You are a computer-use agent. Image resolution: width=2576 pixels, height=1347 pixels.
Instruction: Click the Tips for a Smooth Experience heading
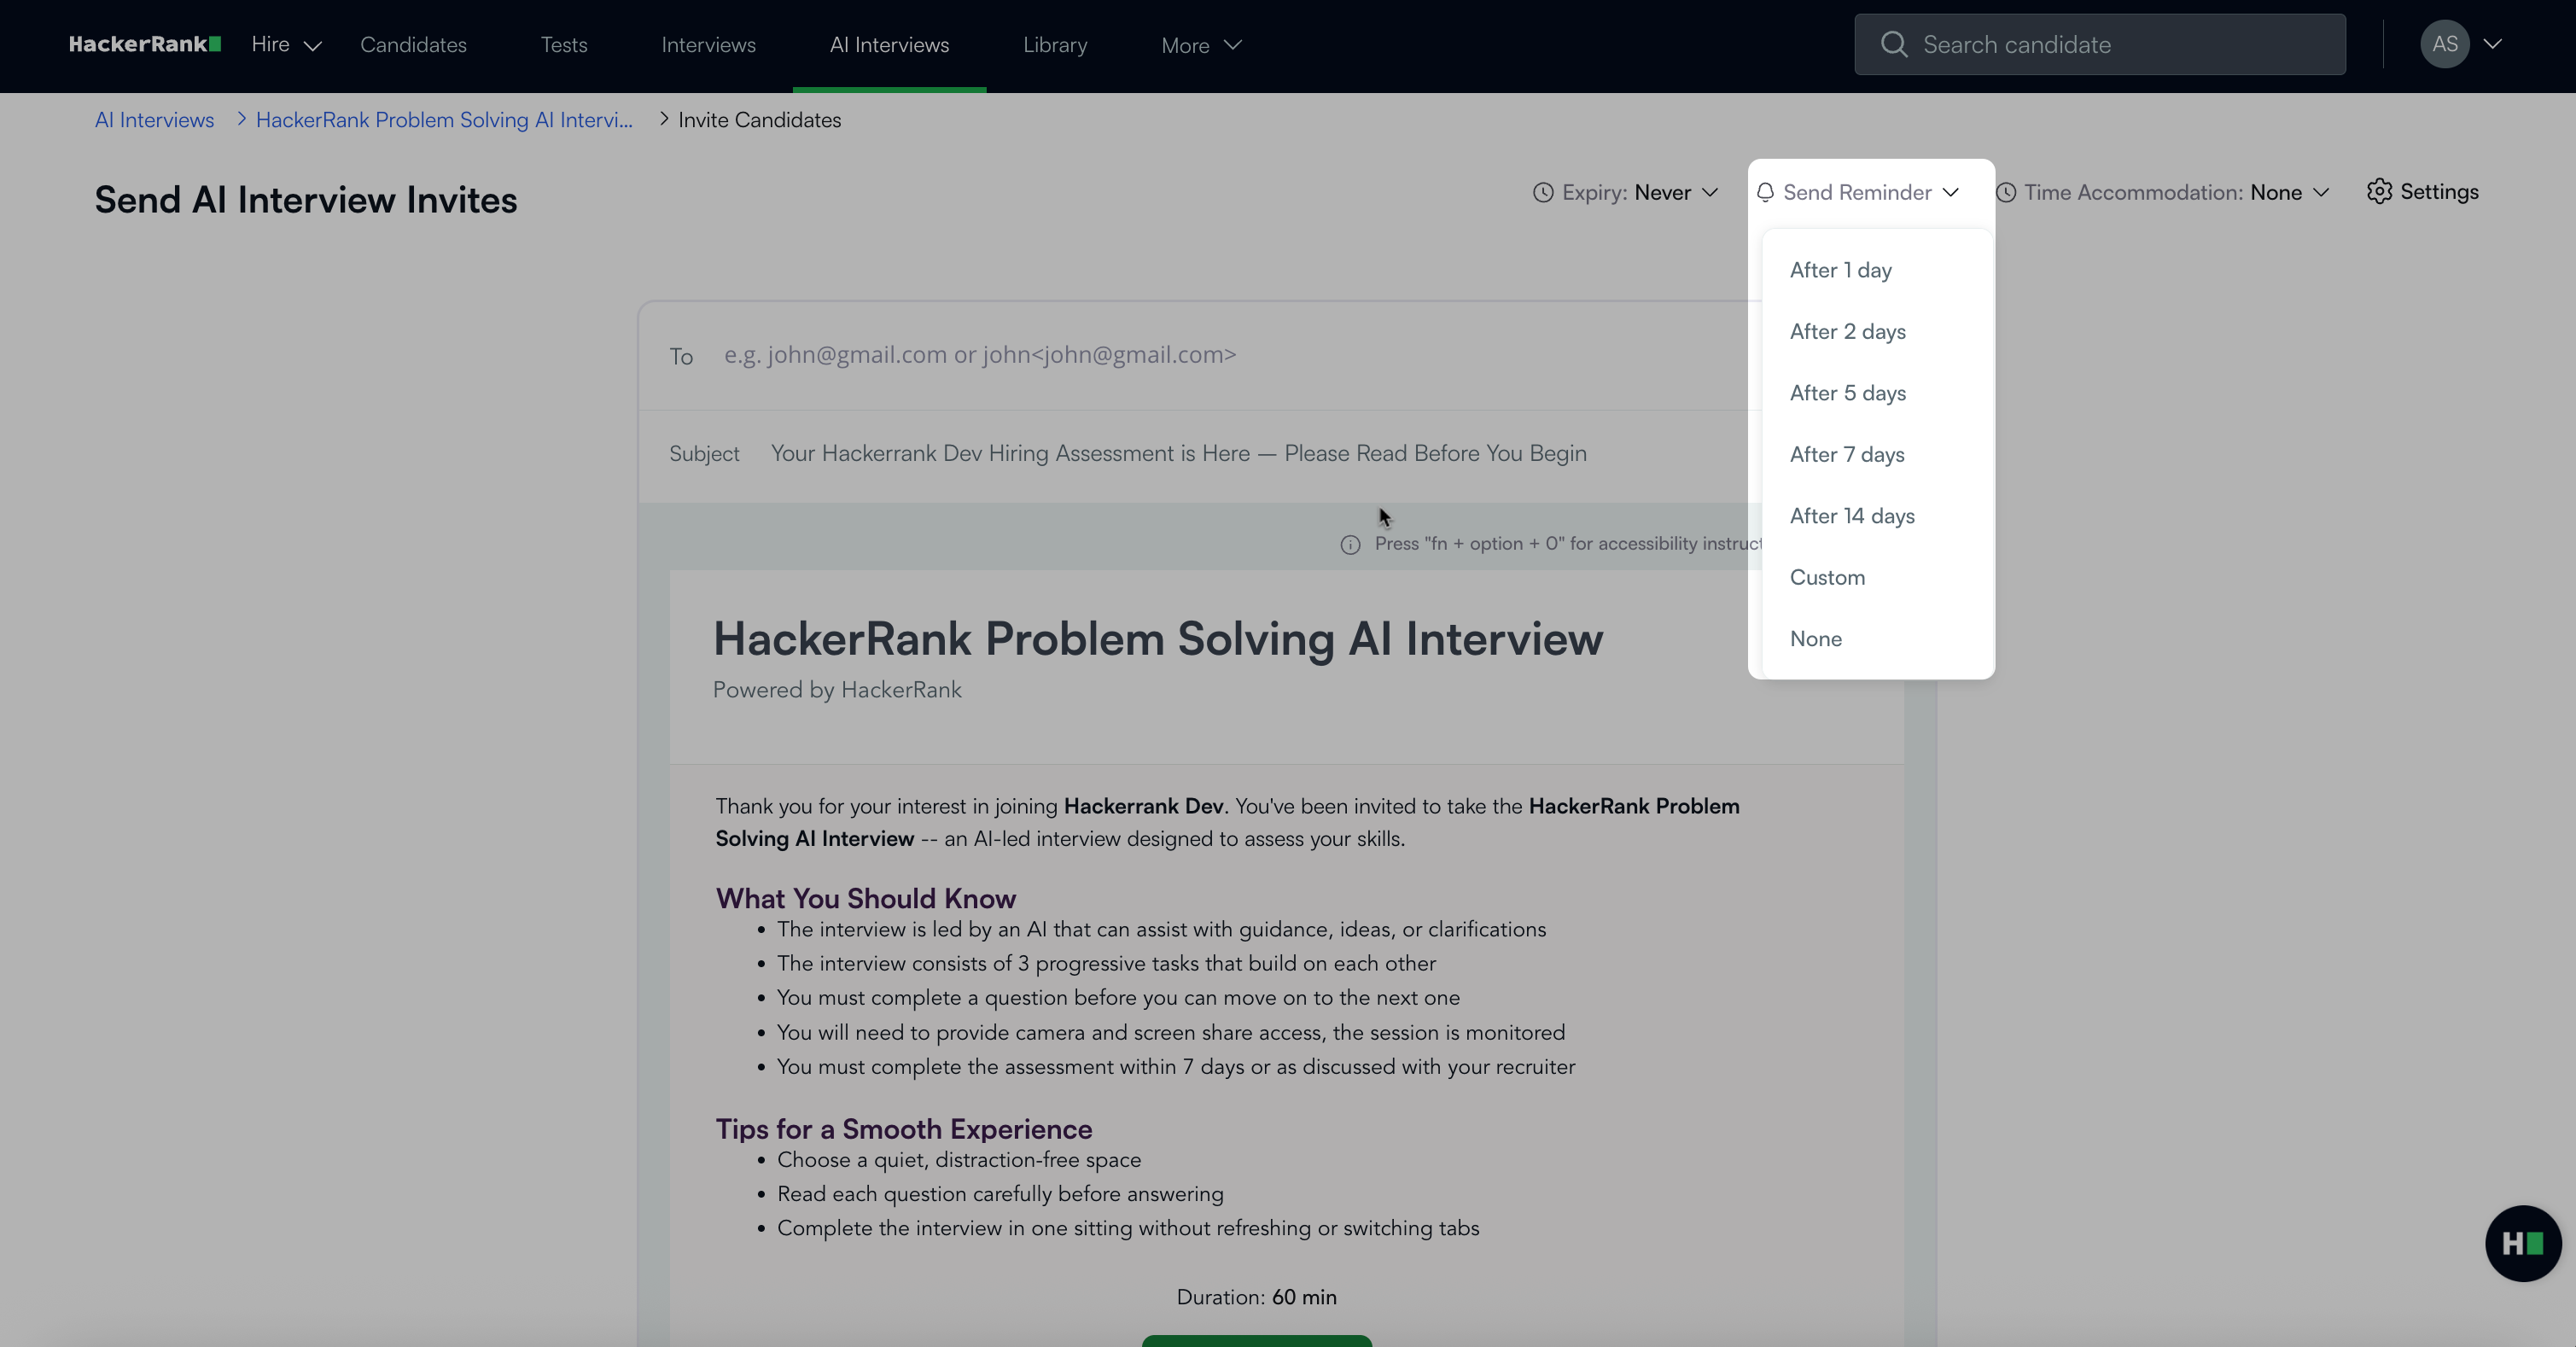click(x=904, y=1129)
